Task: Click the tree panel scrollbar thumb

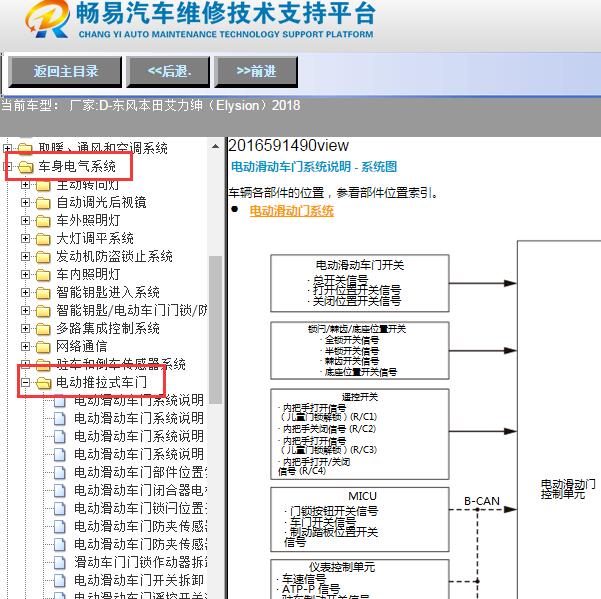Action: (x=215, y=330)
